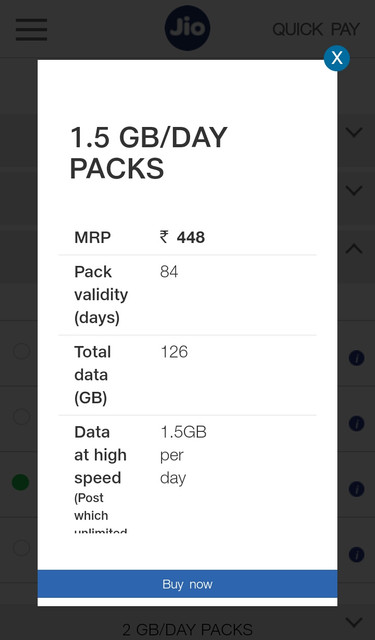Viewport: 375px width, 640px height.
Task: Expand the second collapsed packs section chevron
Action: [x=354, y=190]
